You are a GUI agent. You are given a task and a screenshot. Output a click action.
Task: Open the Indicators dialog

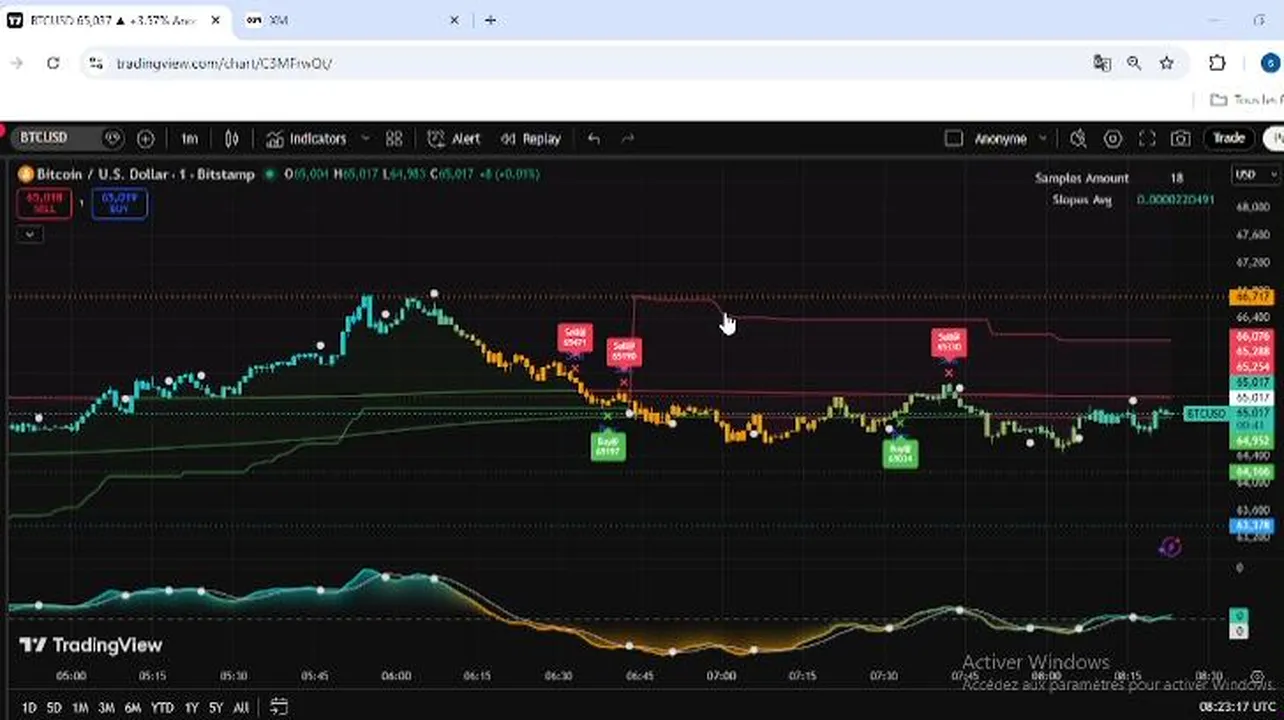pyautogui.click(x=306, y=139)
